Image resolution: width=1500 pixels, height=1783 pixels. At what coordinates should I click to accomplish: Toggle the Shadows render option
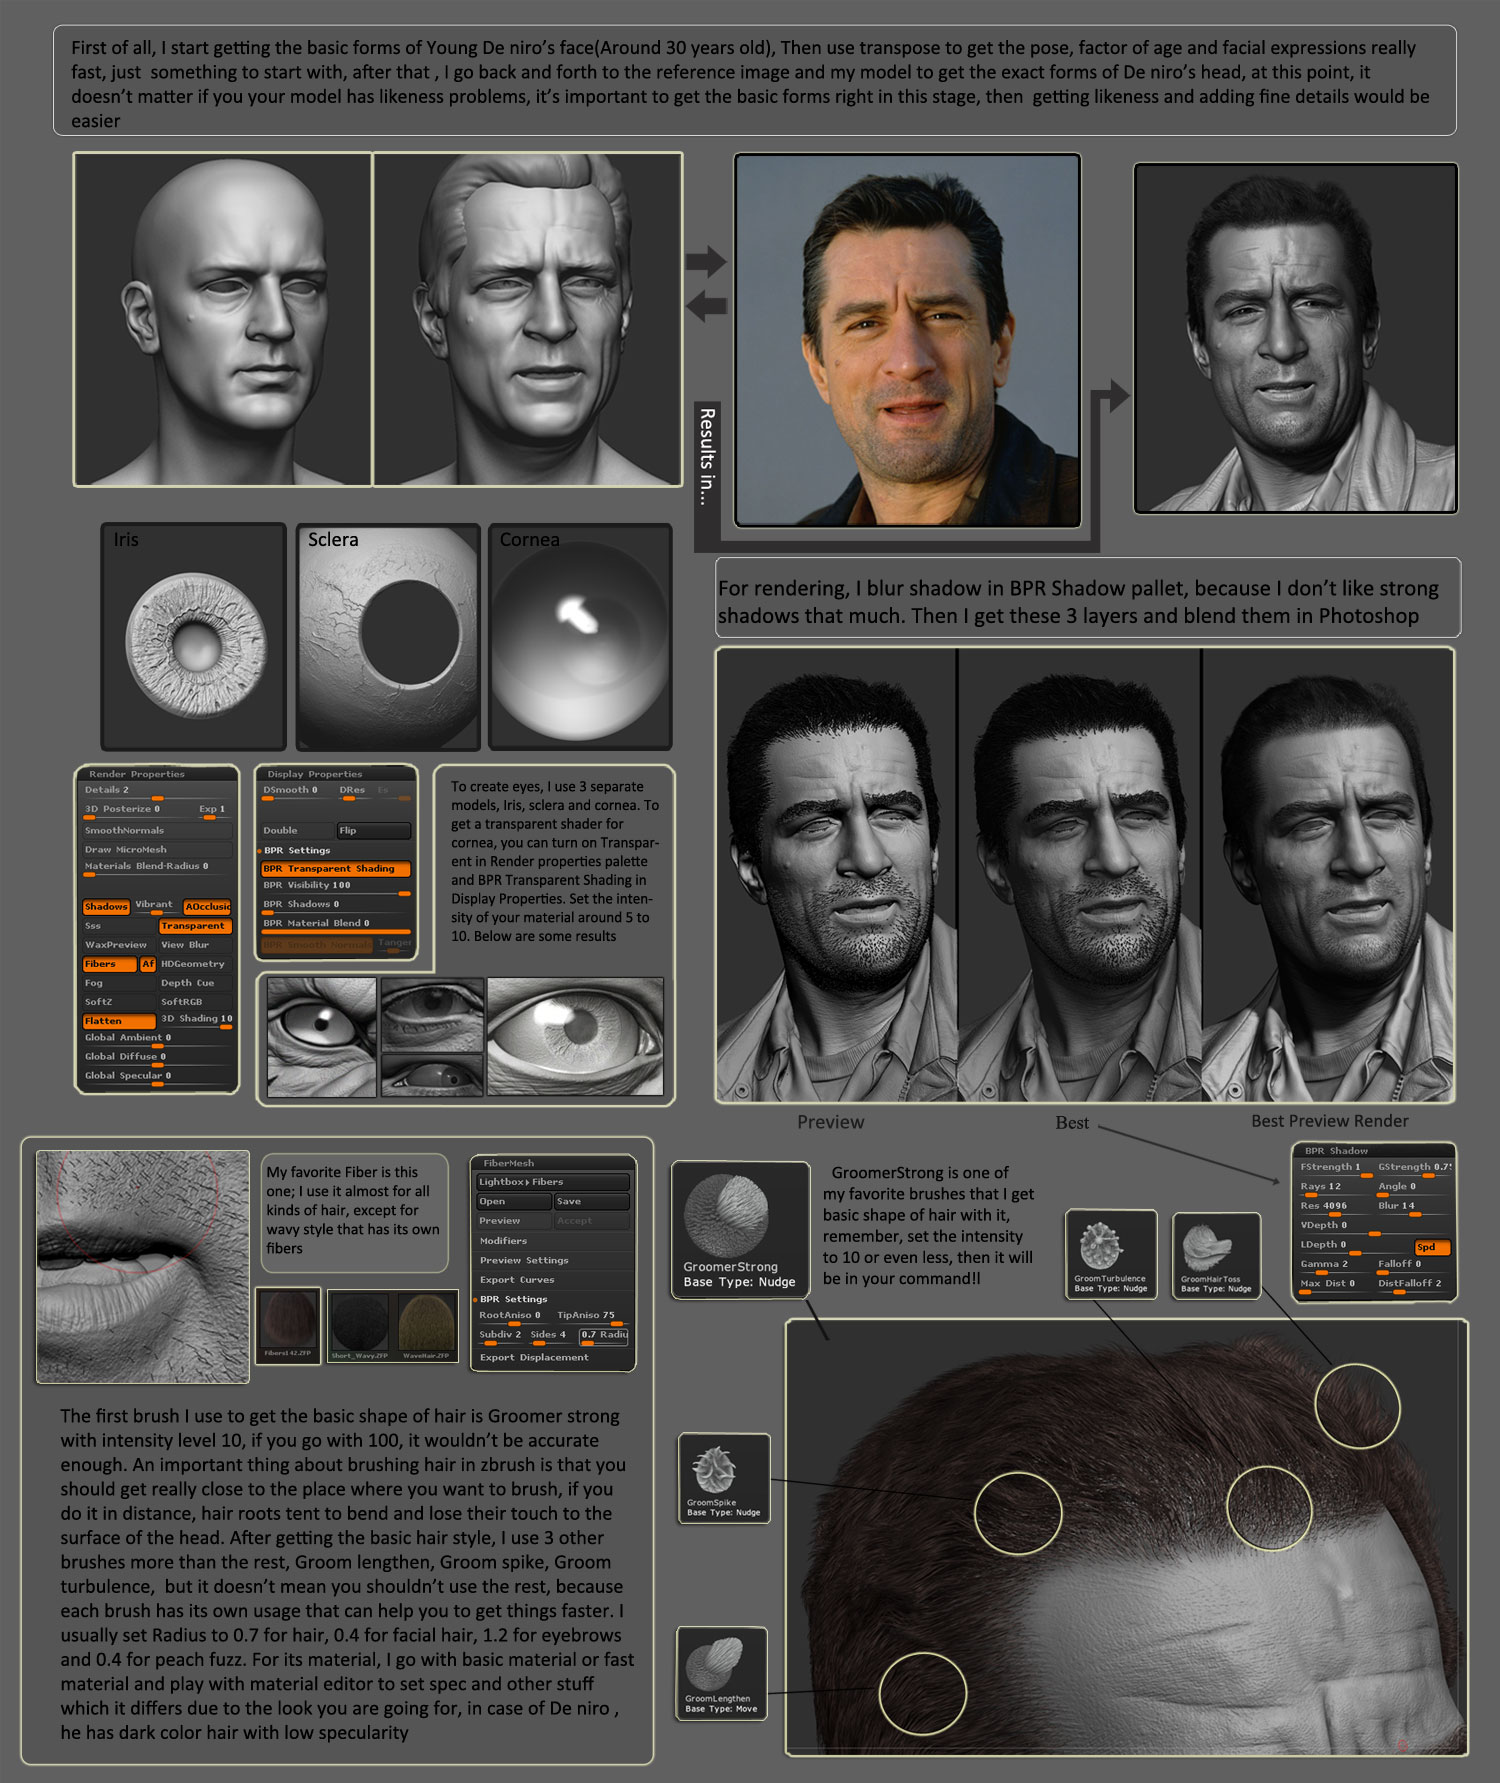tap(106, 906)
